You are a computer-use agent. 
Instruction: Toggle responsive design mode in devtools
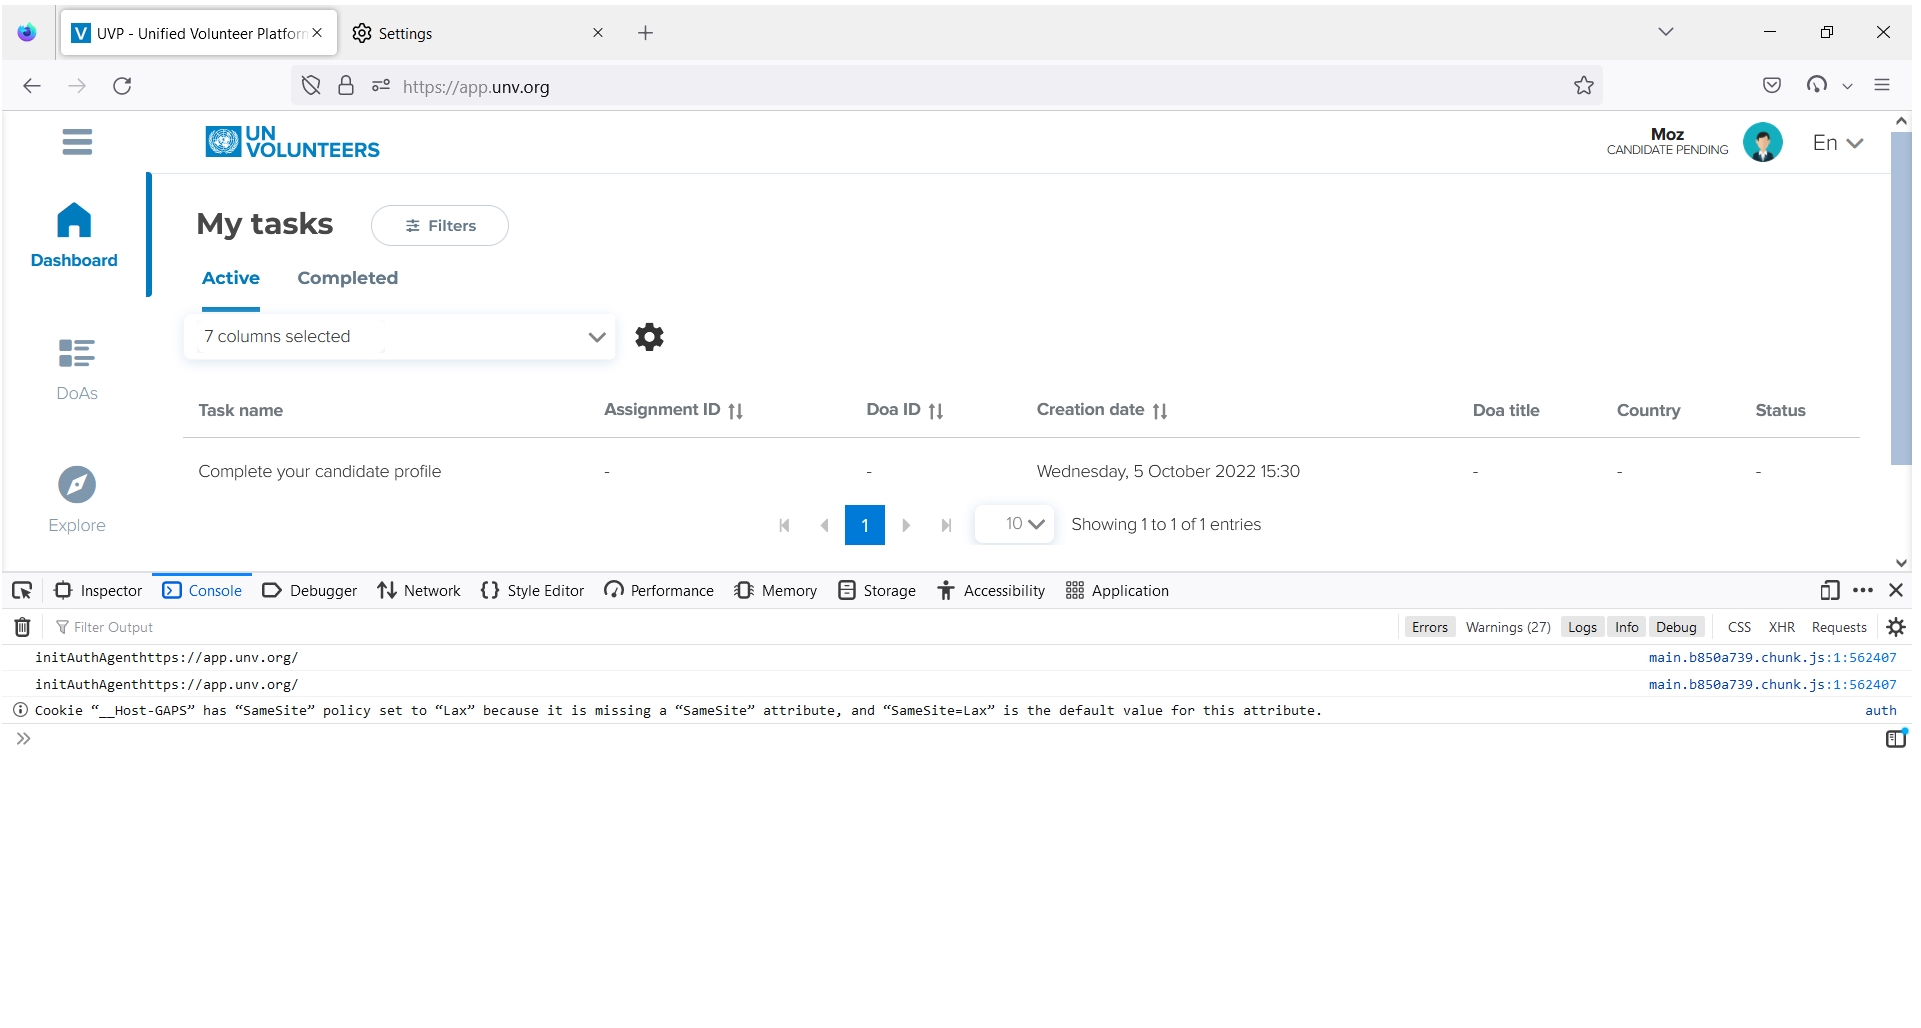[x=1831, y=590]
